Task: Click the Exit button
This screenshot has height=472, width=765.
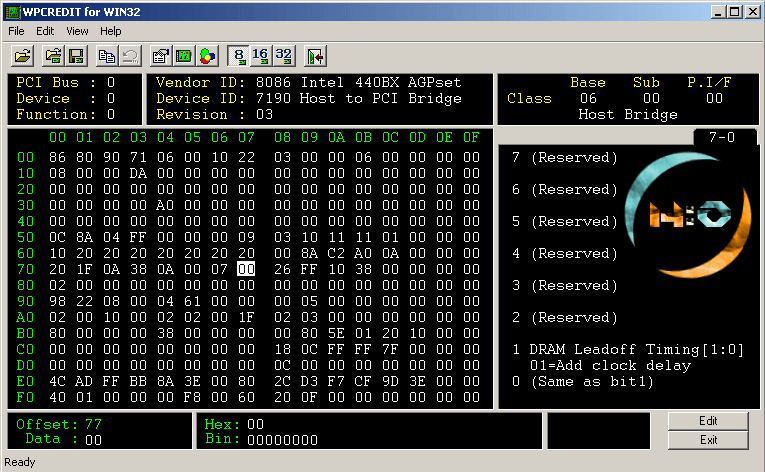Action: [708, 440]
